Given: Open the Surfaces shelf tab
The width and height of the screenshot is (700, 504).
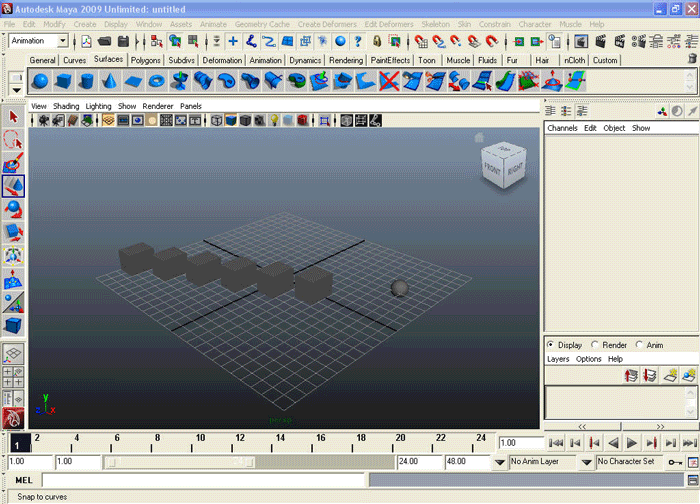Looking at the screenshot, I should [x=108, y=59].
